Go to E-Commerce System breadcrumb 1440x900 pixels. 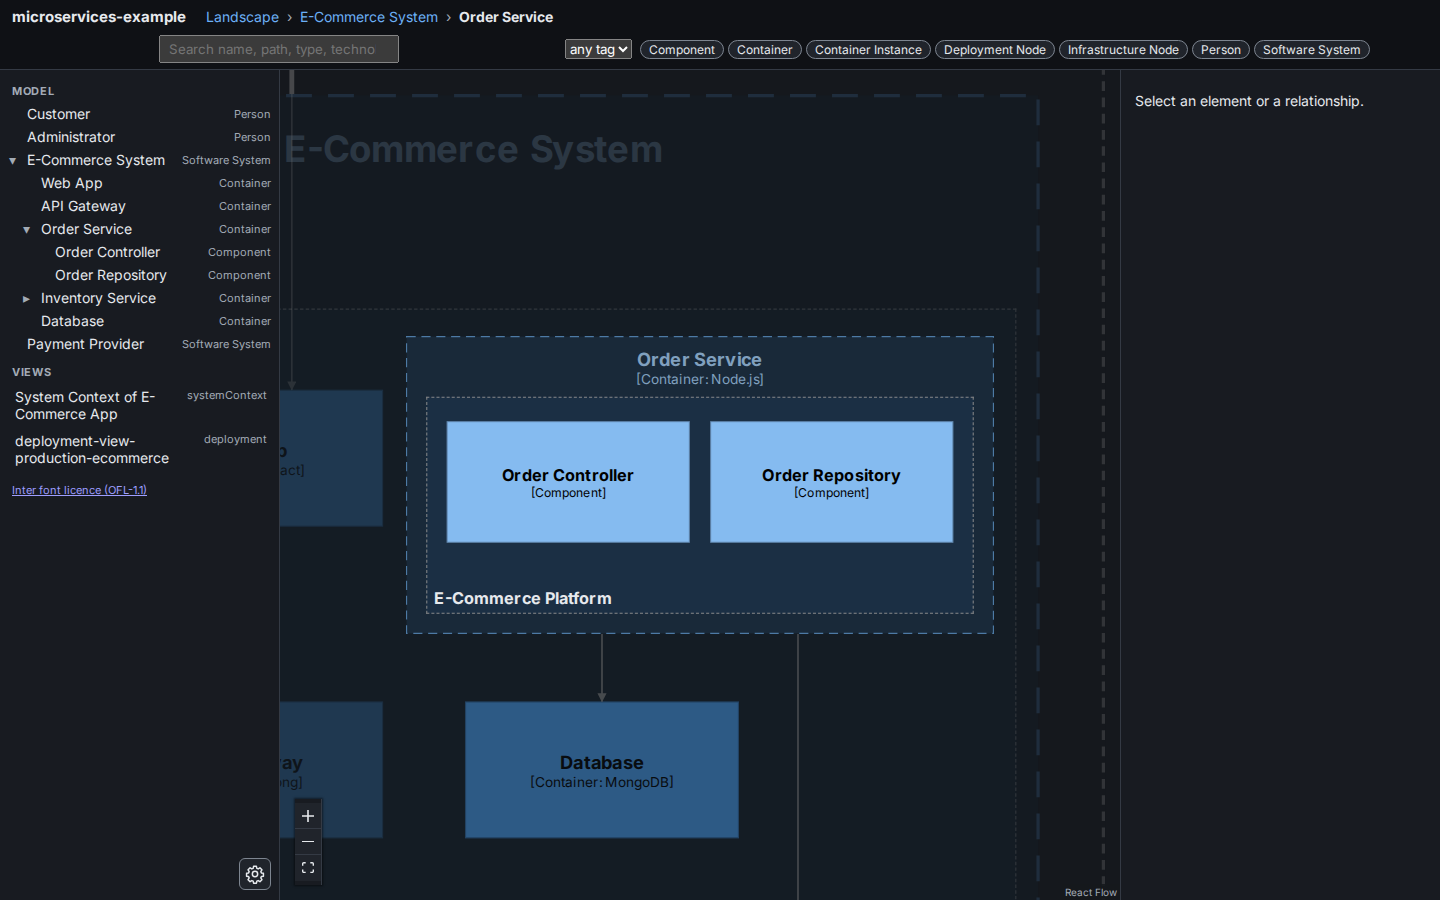(x=369, y=17)
